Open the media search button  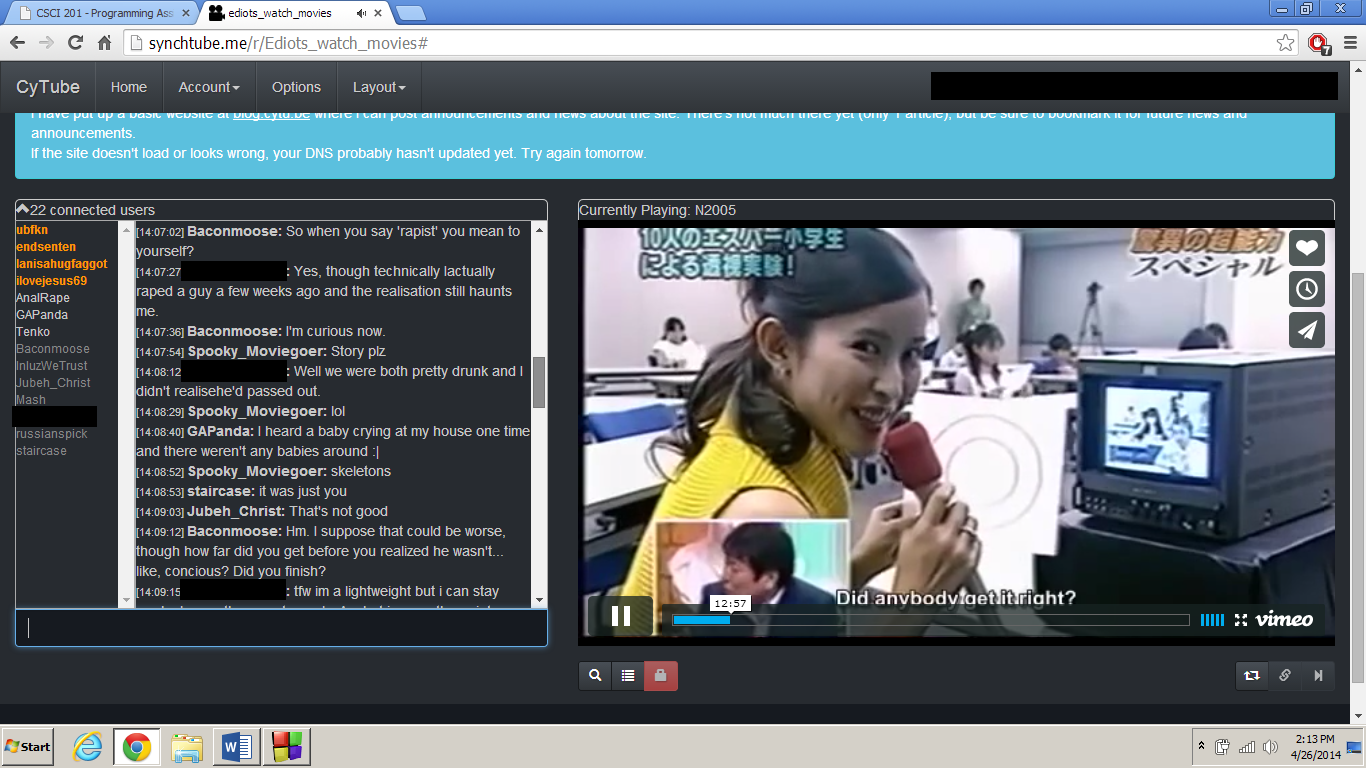click(x=595, y=676)
